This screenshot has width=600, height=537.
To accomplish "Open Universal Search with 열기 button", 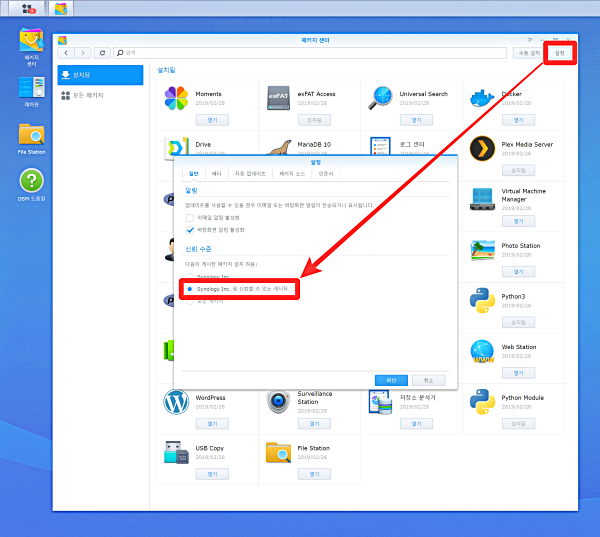I will [x=416, y=120].
